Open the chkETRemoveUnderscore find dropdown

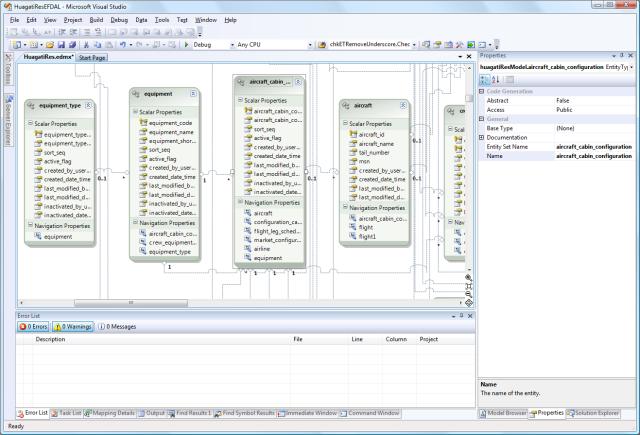point(414,45)
